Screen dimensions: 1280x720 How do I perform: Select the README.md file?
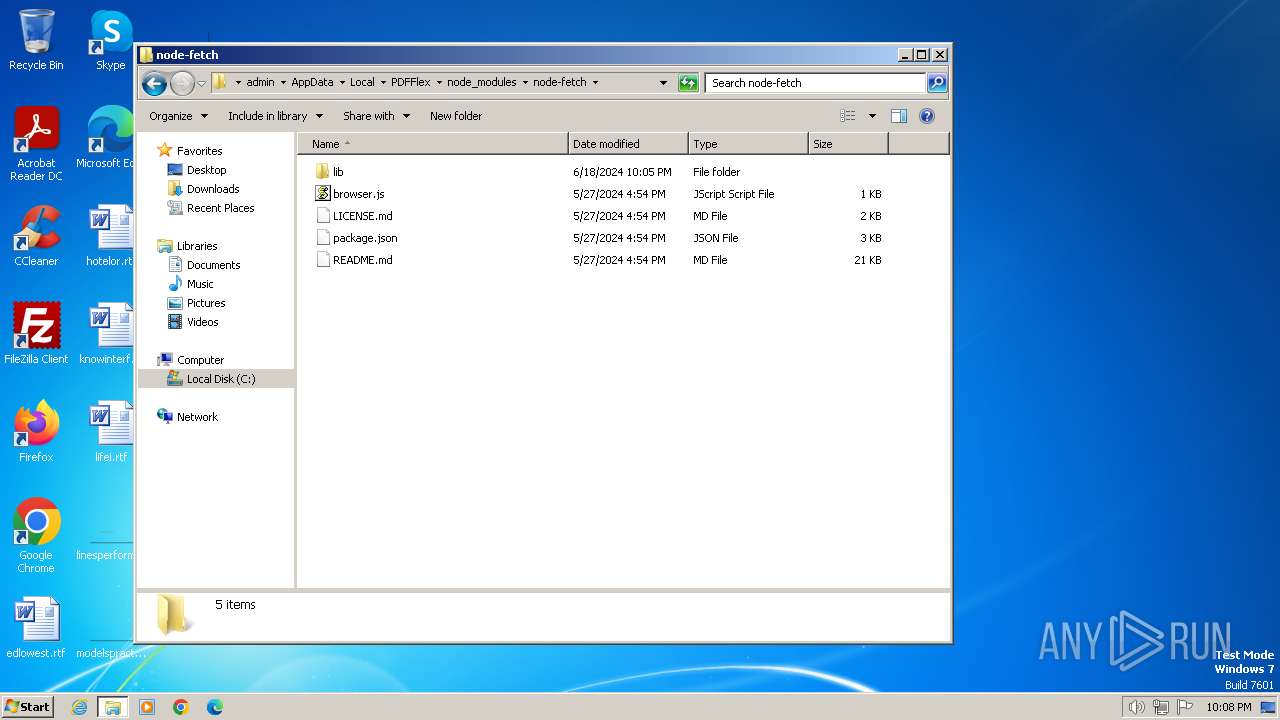[362, 260]
